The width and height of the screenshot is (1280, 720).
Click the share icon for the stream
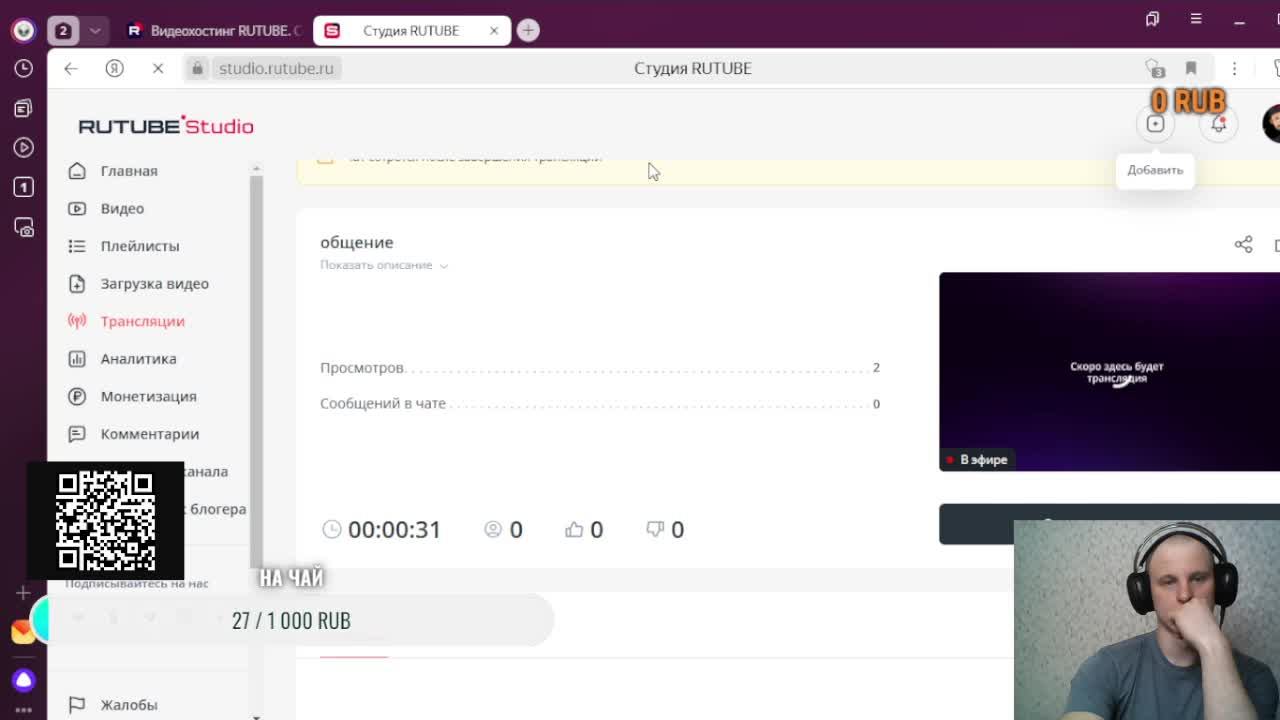pos(1243,245)
